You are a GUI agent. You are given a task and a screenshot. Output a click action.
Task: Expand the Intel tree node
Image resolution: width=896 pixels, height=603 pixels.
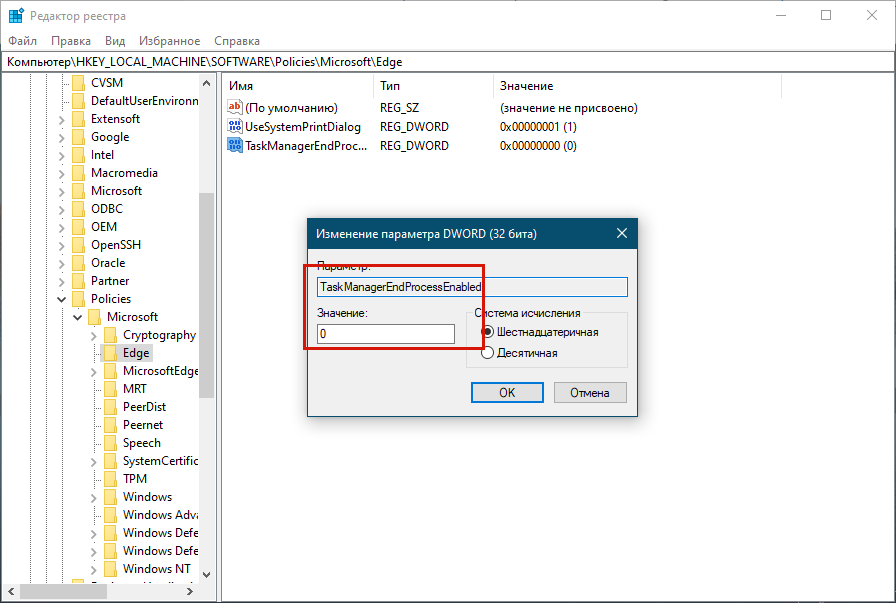[x=62, y=155]
